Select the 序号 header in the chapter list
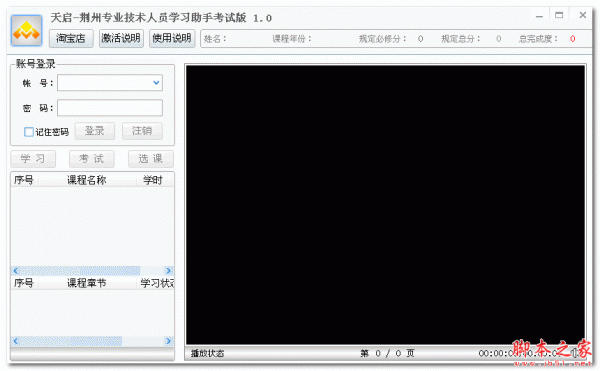Screen dimensions: 600x371 click(x=24, y=283)
